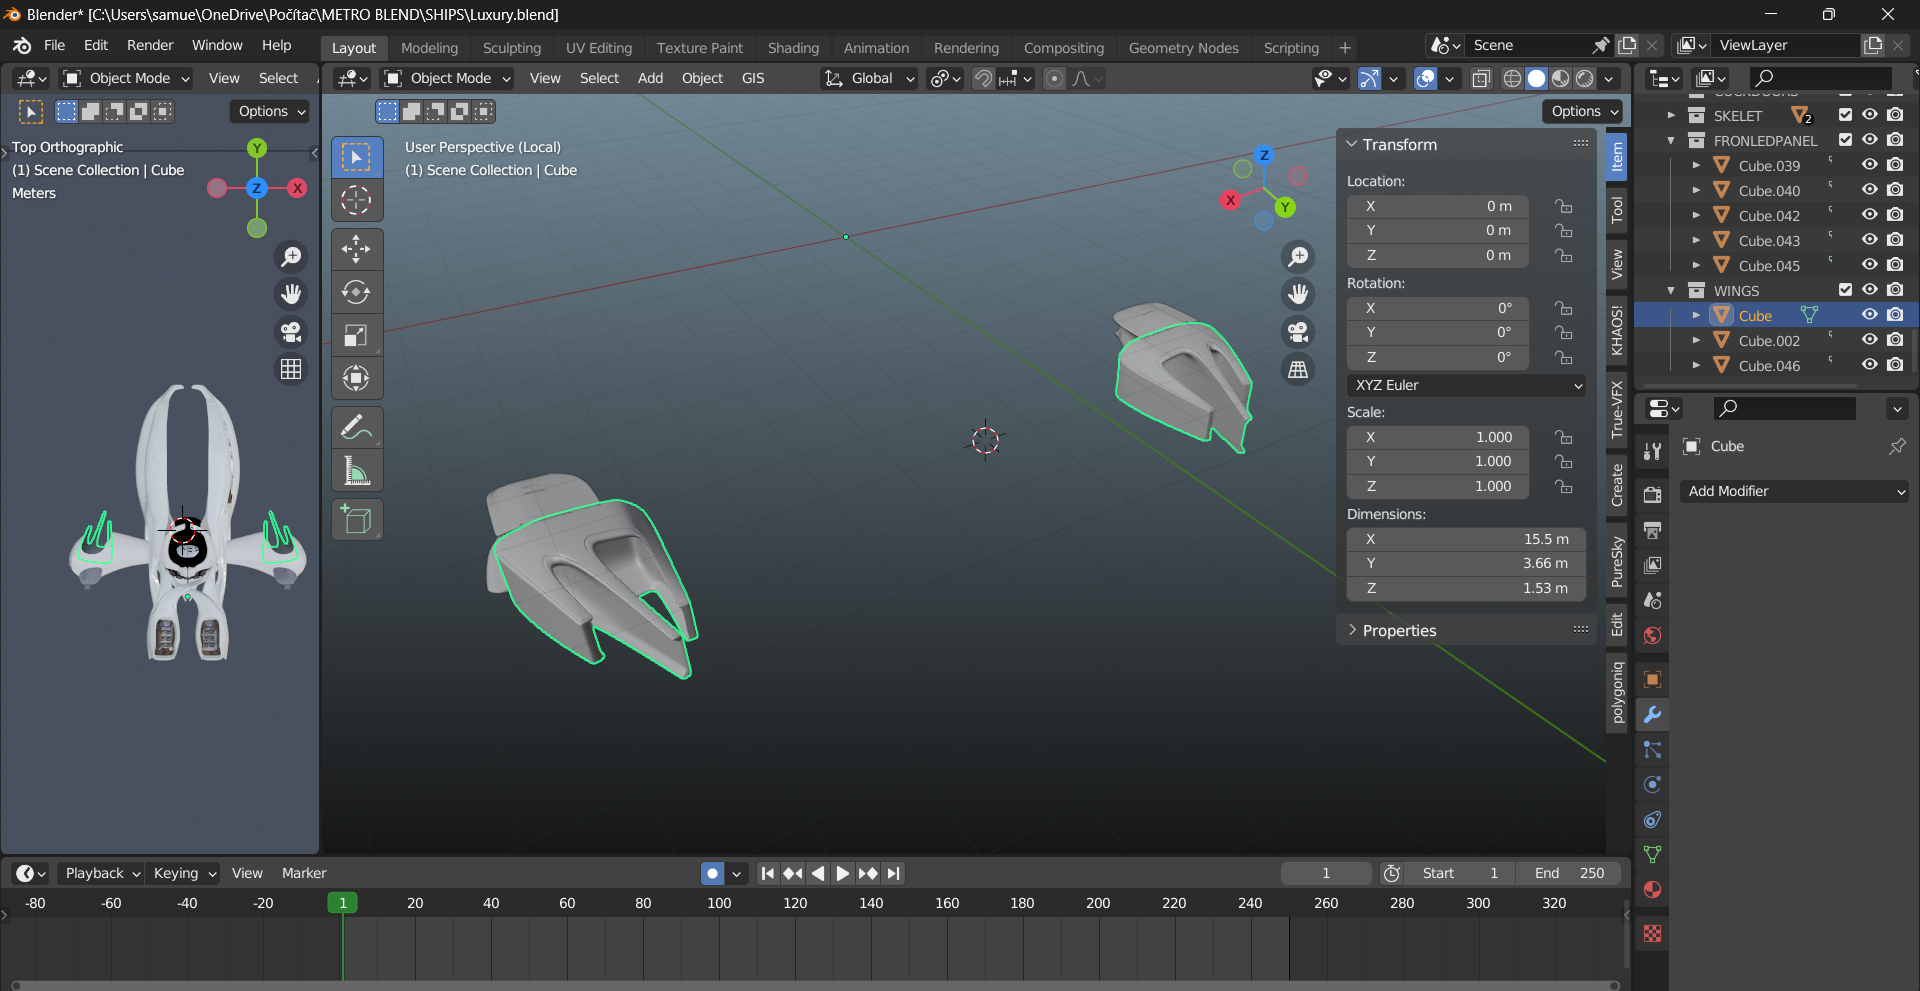Open the Object Data properties tab
This screenshot has width=1920, height=991.
[x=1652, y=855]
